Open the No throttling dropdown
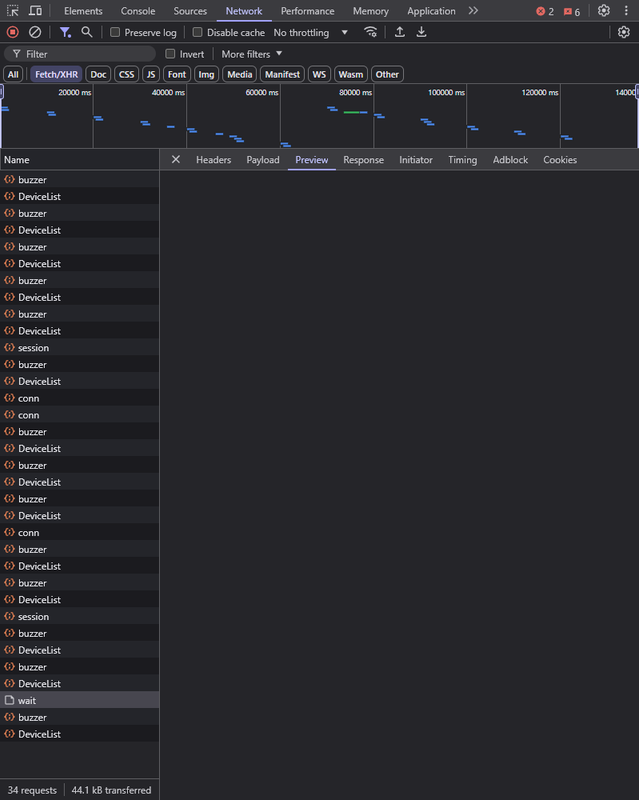 [x=311, y=32]
